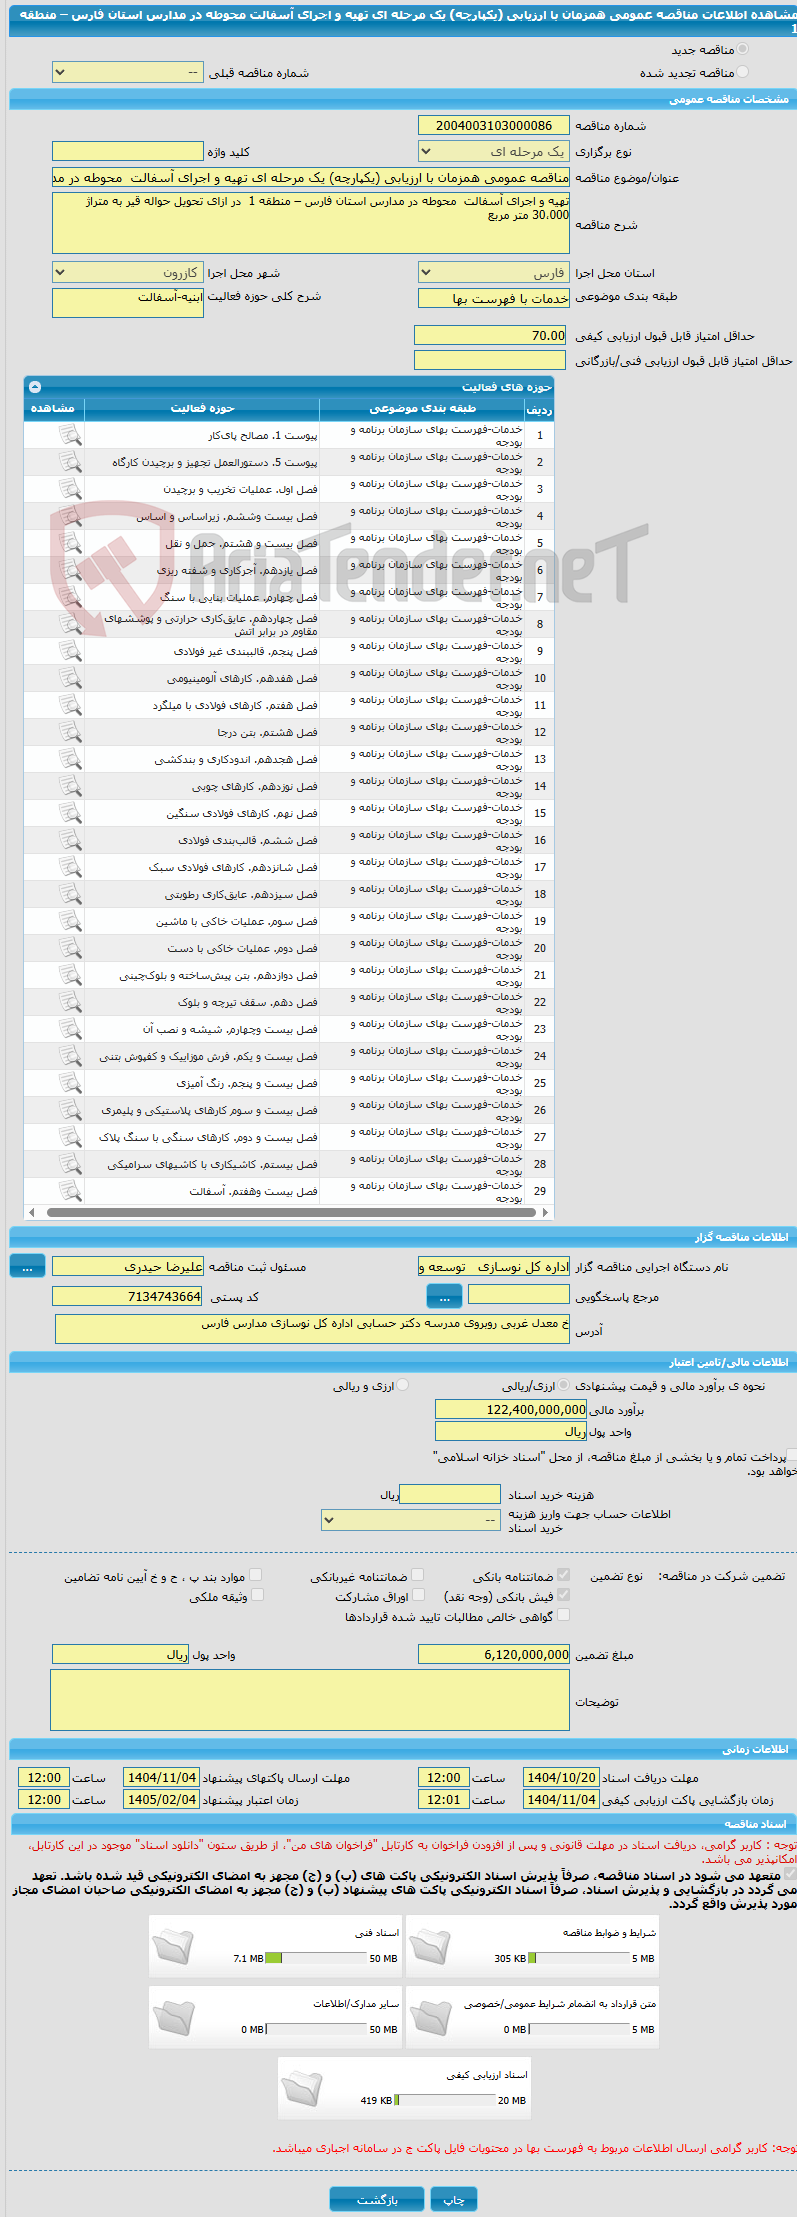797x2217 pixels.
Task: Toggle ضمانتنامه بانکی checkbox
Action: click(x=563, y=1575)
